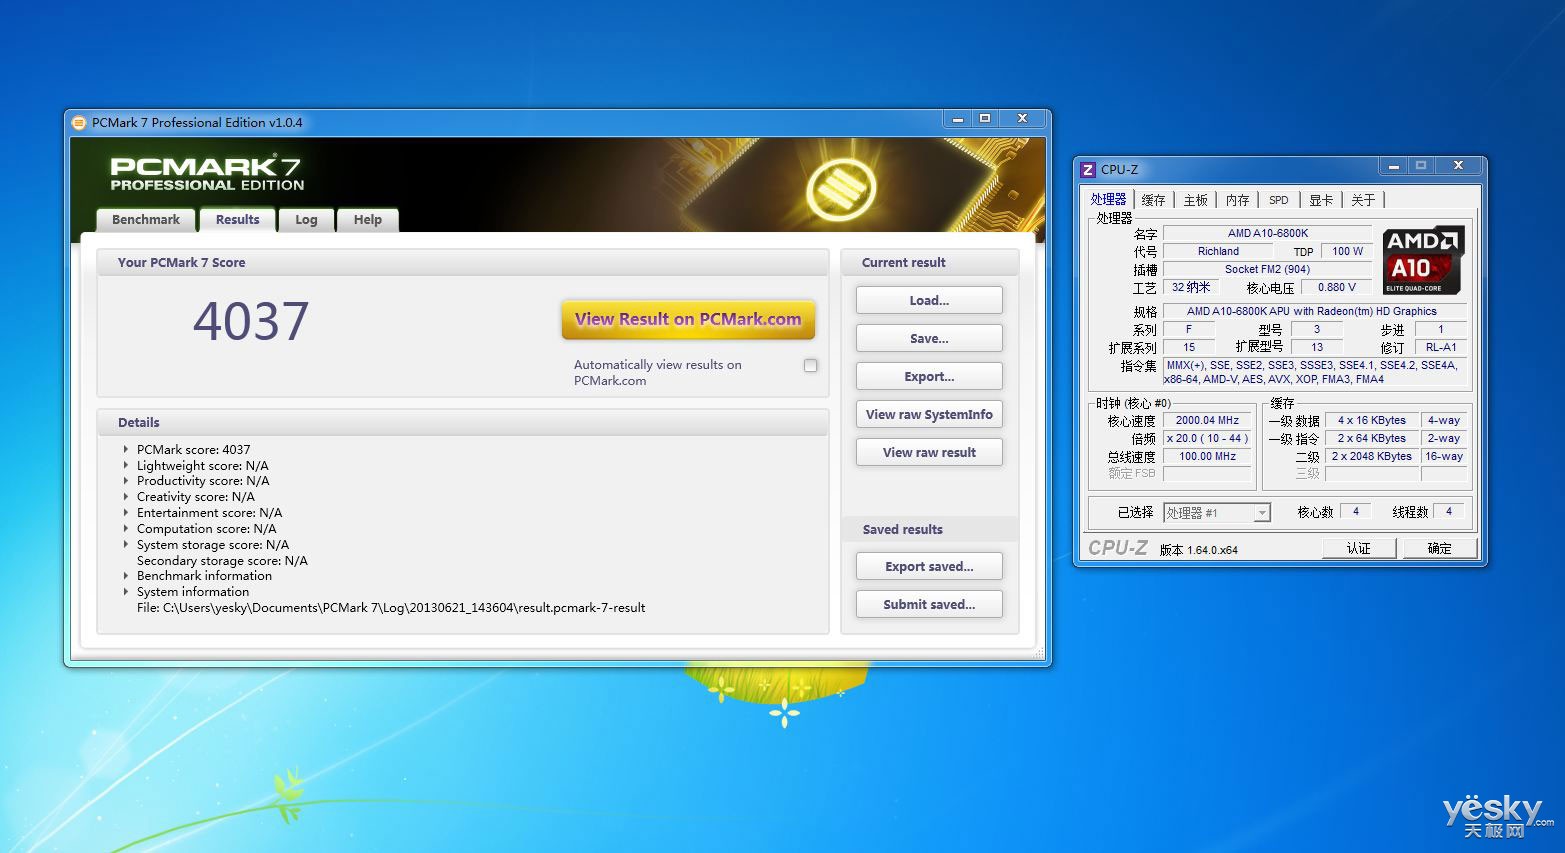This screenshot has width=1565, height=853.
Task: Expand the Entertainment score row
Action: [x=126, y=513]
